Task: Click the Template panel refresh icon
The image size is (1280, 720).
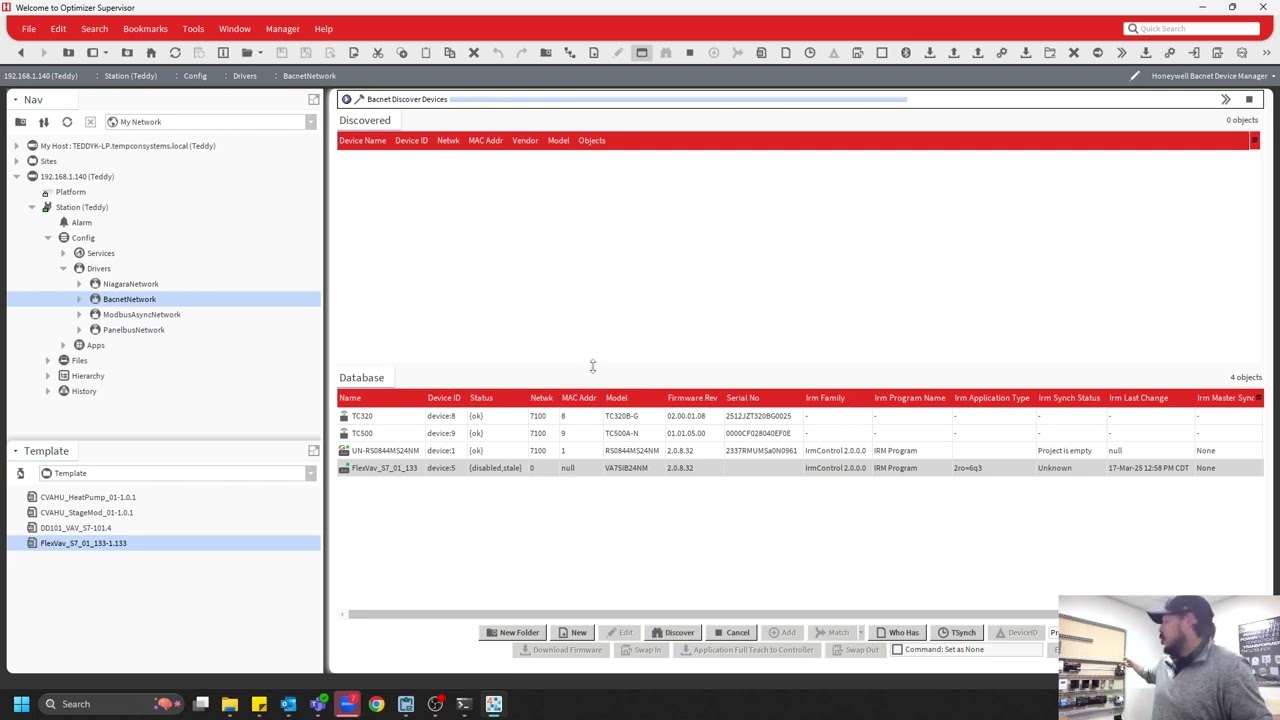Action: tap(20, 473)
